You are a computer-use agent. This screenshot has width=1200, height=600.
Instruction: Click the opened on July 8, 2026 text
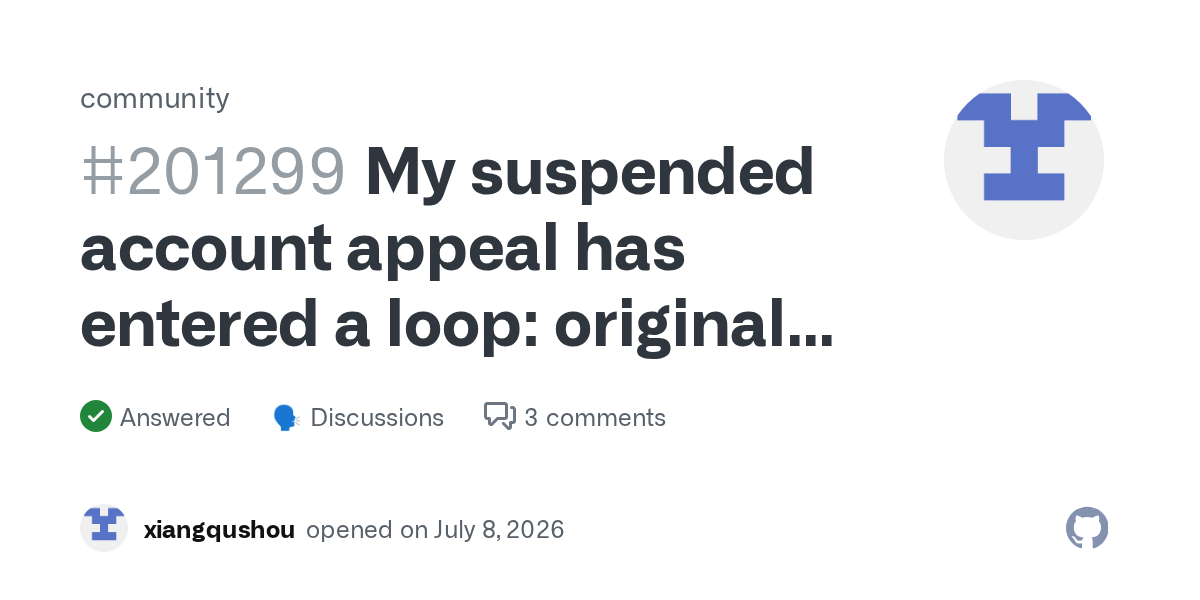coord(435,529)
